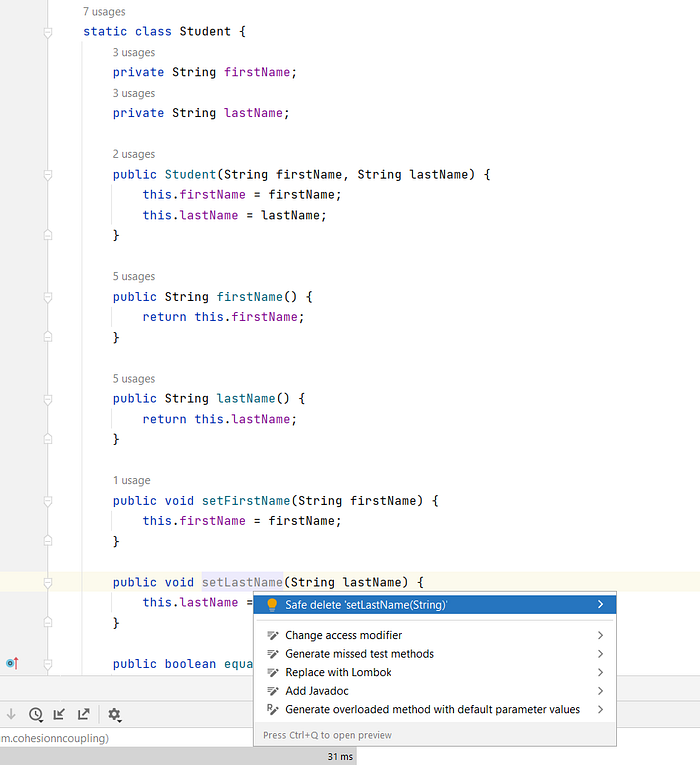
Task: Click the closing fold marker of firstName()
Action: [x=48, y=336]
